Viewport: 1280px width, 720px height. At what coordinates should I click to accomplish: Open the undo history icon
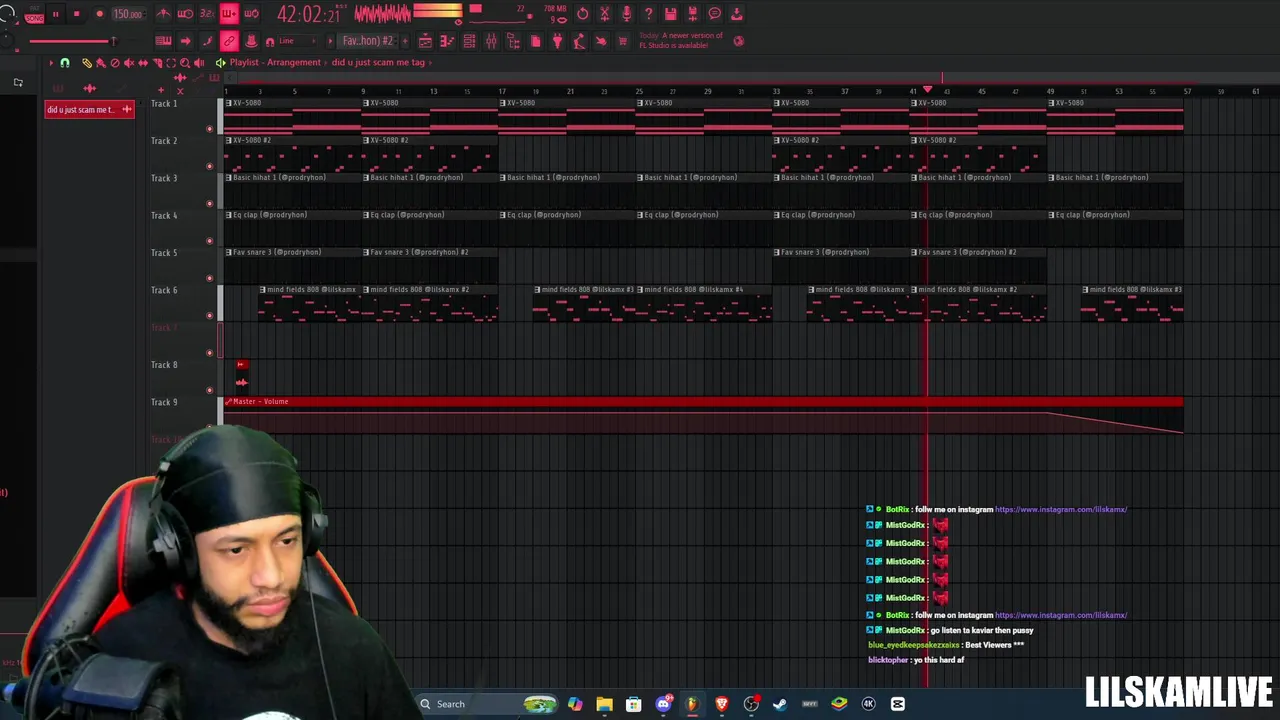point(583,14)
